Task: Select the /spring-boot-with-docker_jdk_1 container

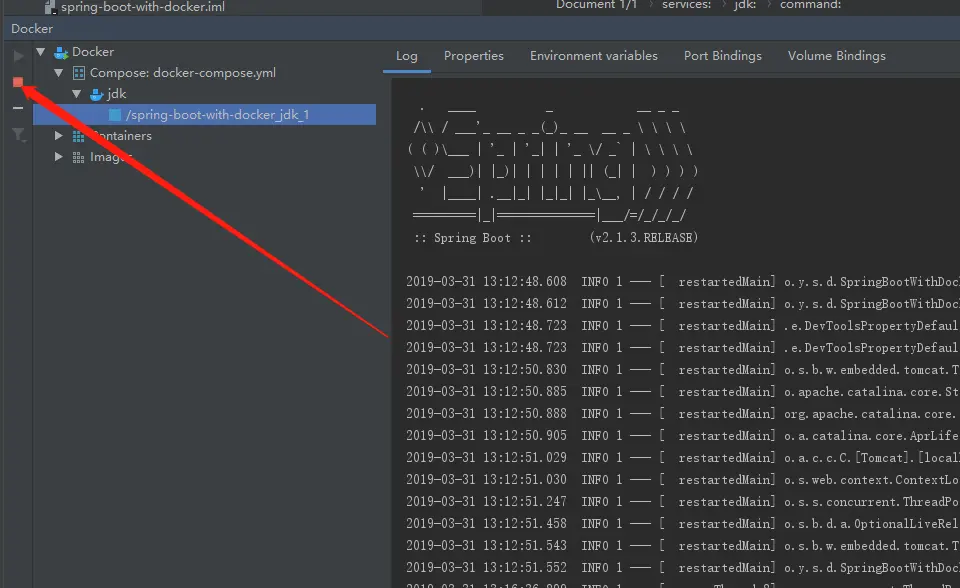Action: click(204, 115)
